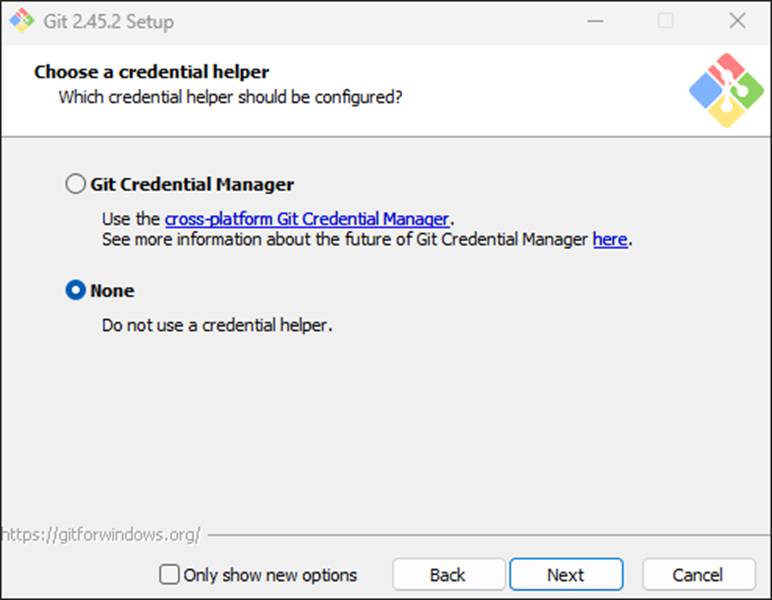Go to the previous step with Back

coord(447,575)
